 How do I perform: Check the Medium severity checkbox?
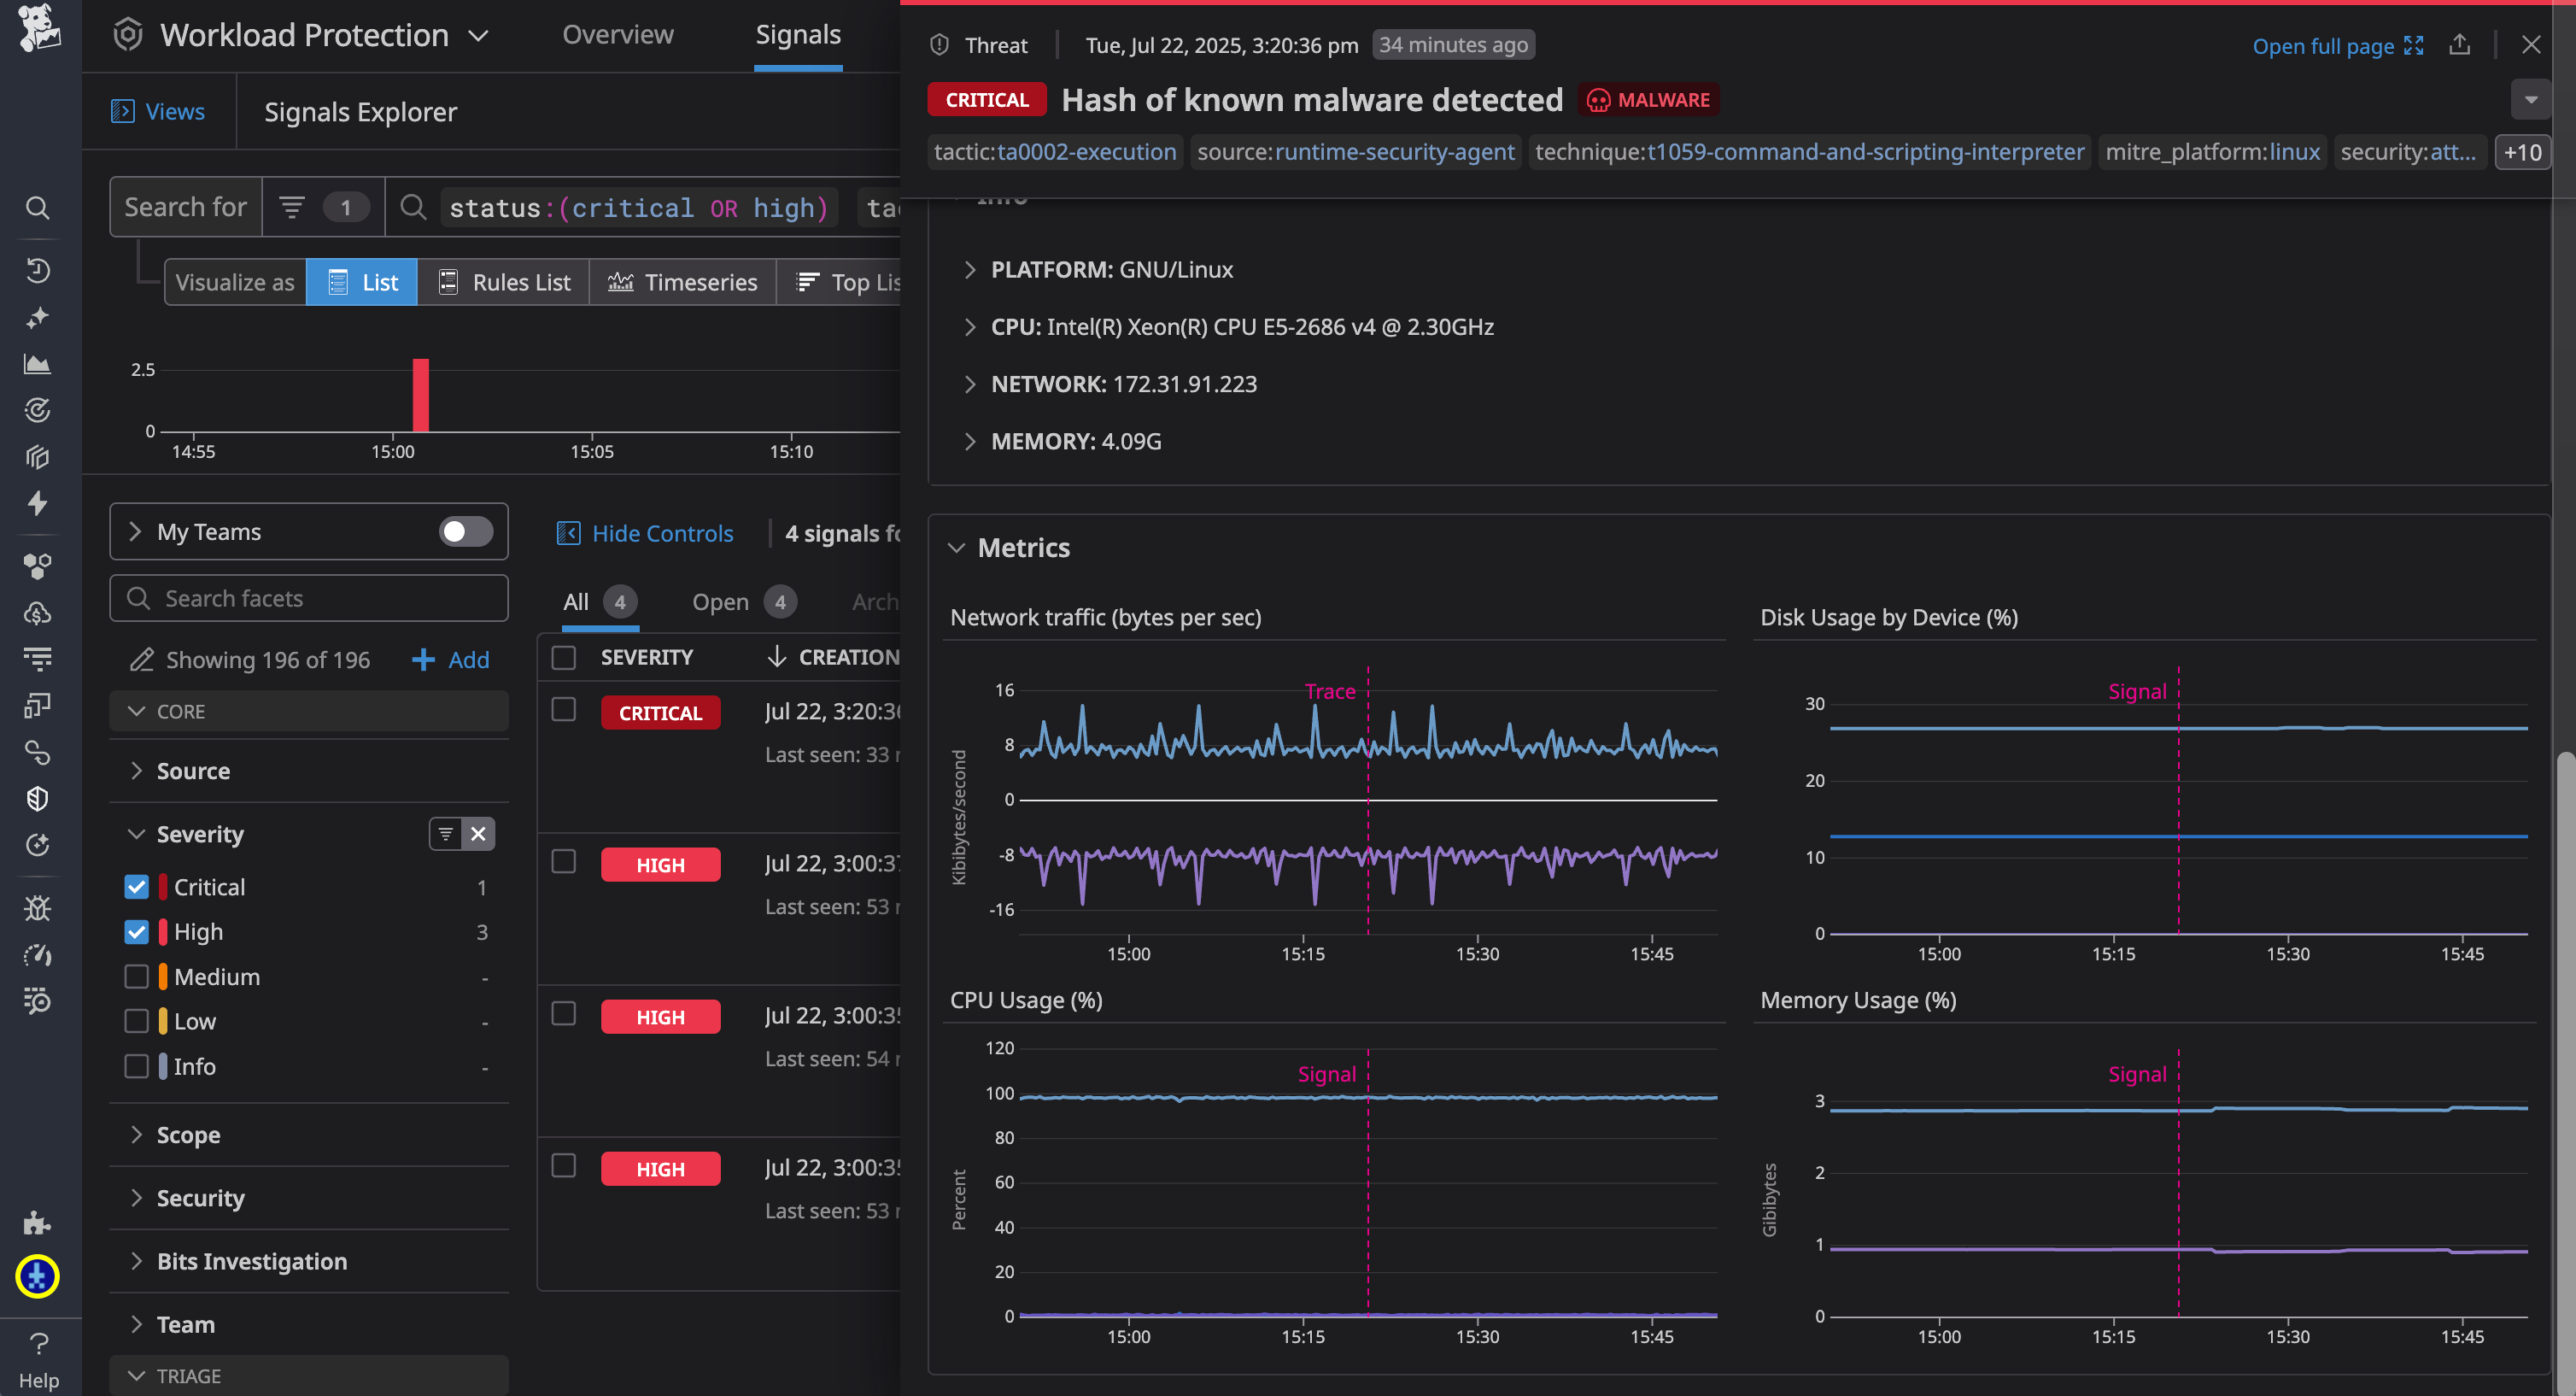(x=136, y=976)
